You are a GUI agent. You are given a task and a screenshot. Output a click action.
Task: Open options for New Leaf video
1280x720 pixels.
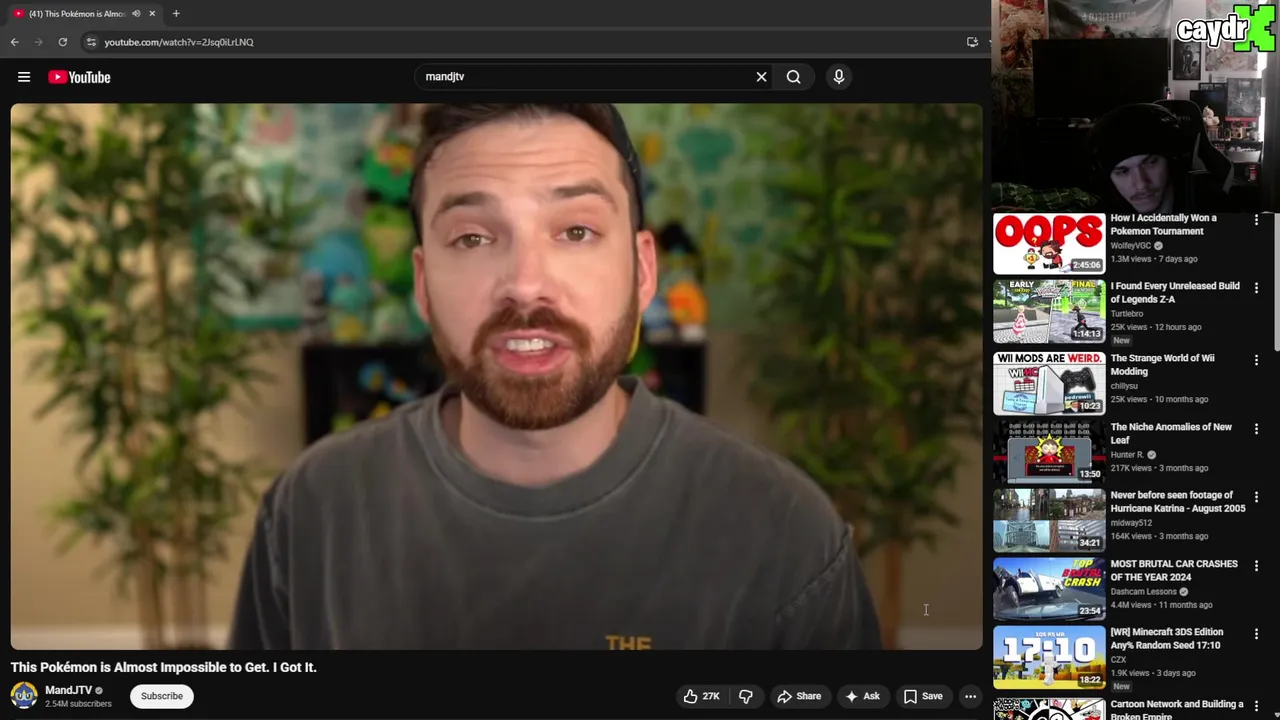[1256, 428]
